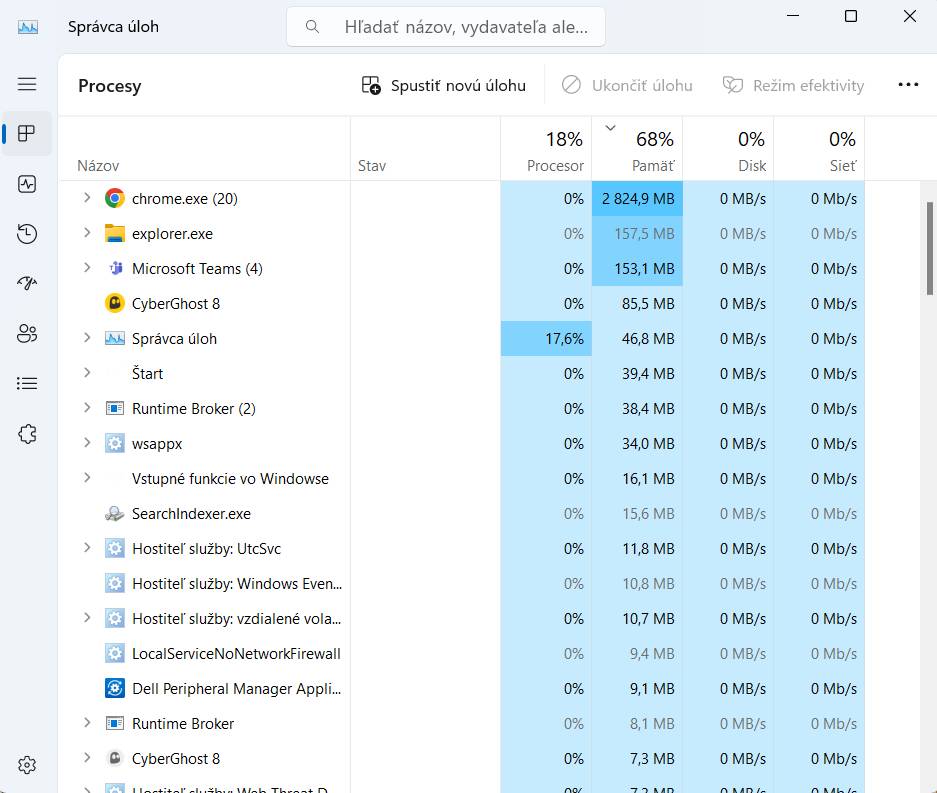
Task: Expand the Štart process row
Action: tap(87, 373)
